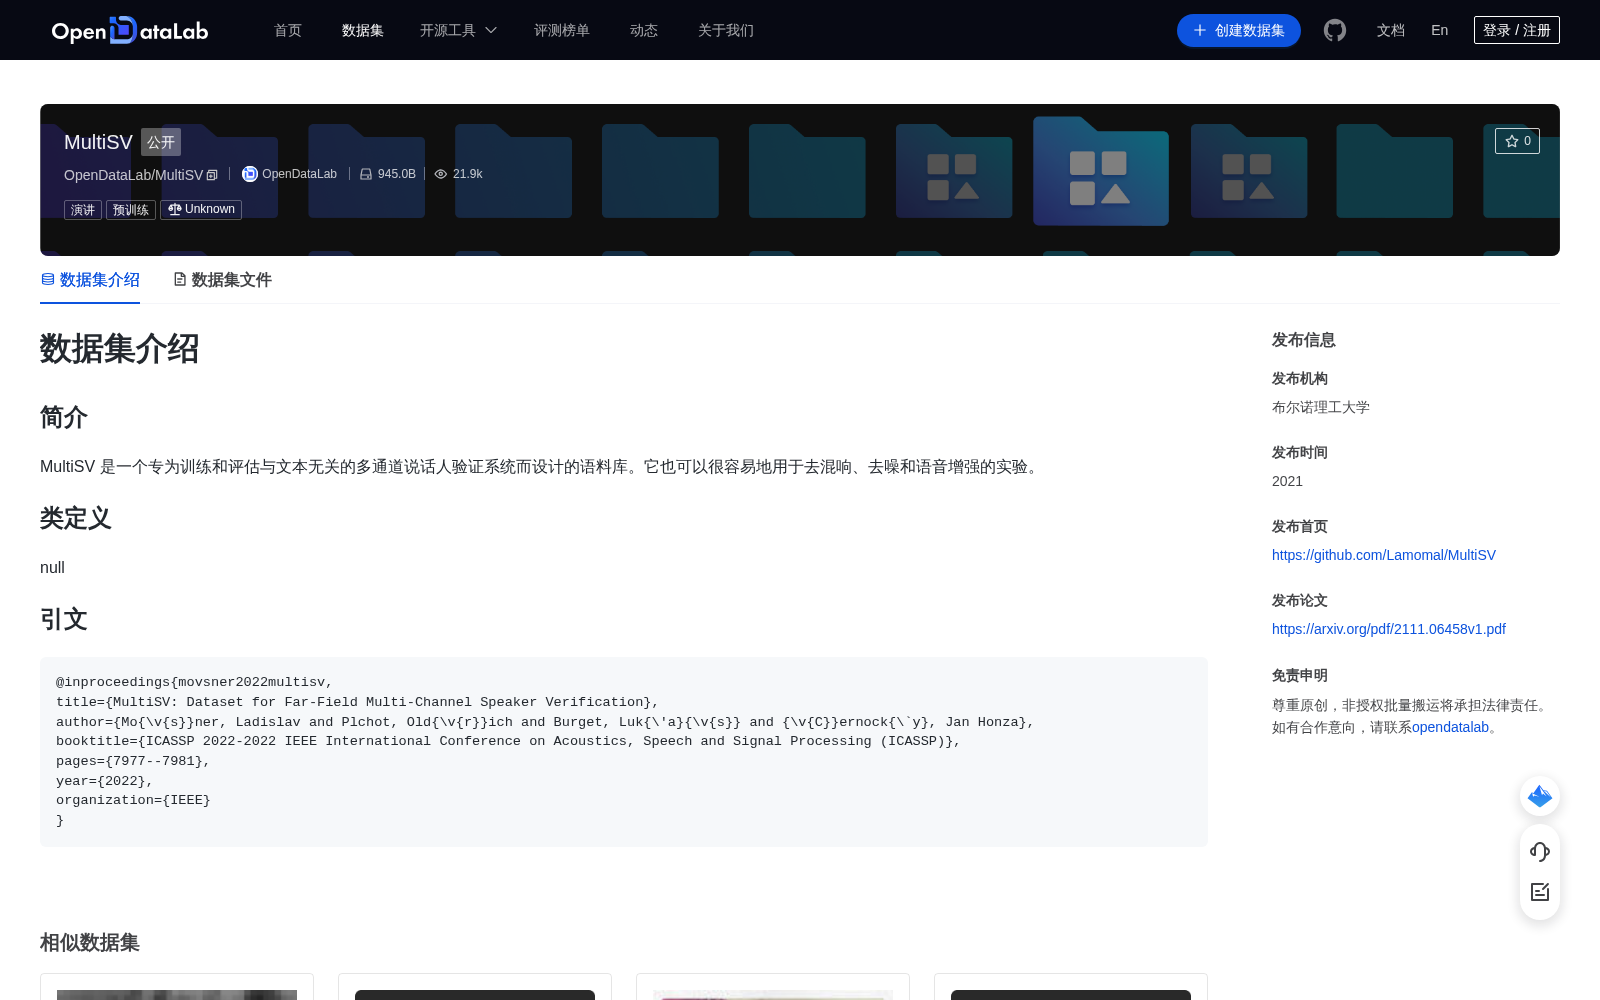Click the 创建数据集 button
Image resolution: width=1600 pixels, height=1000 pixels.
1239,30
